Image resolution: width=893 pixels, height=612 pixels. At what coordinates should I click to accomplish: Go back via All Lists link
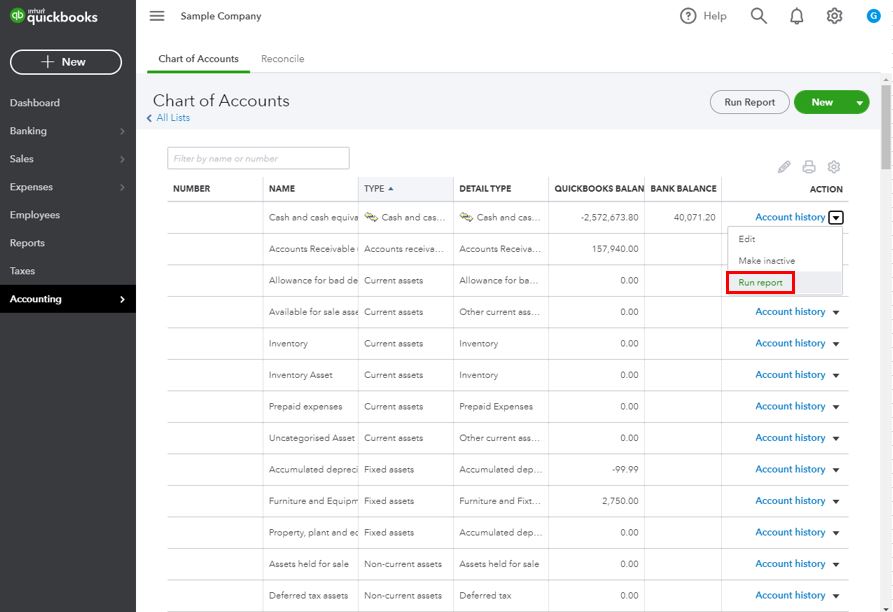click(x=172, y=118)
